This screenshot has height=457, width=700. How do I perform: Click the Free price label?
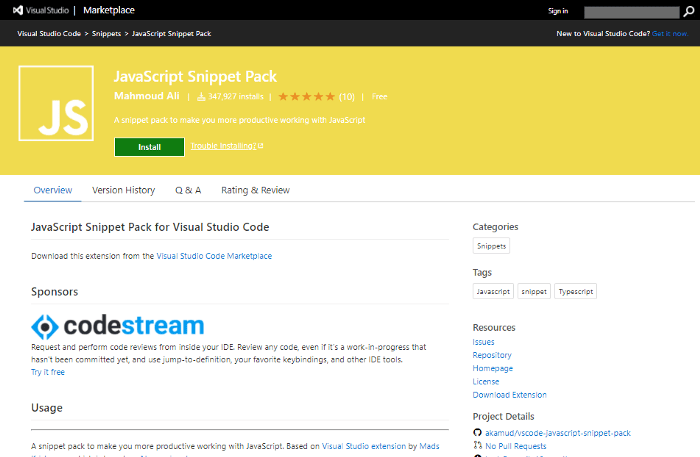pos(379,96)
